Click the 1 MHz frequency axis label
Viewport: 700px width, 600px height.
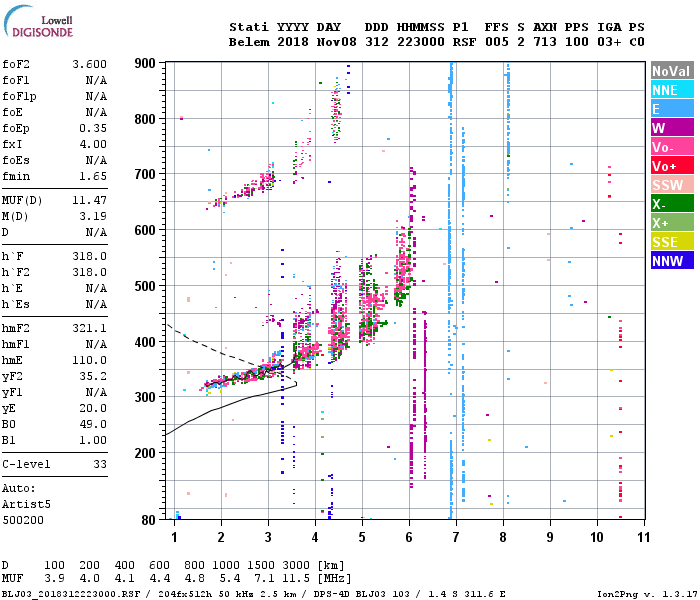174,537
